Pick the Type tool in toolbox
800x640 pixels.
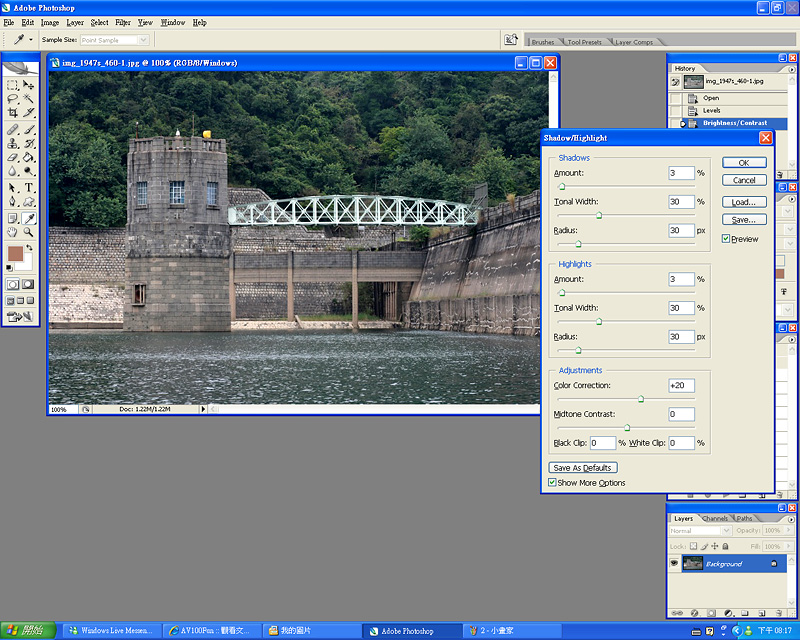coord(29,187)
